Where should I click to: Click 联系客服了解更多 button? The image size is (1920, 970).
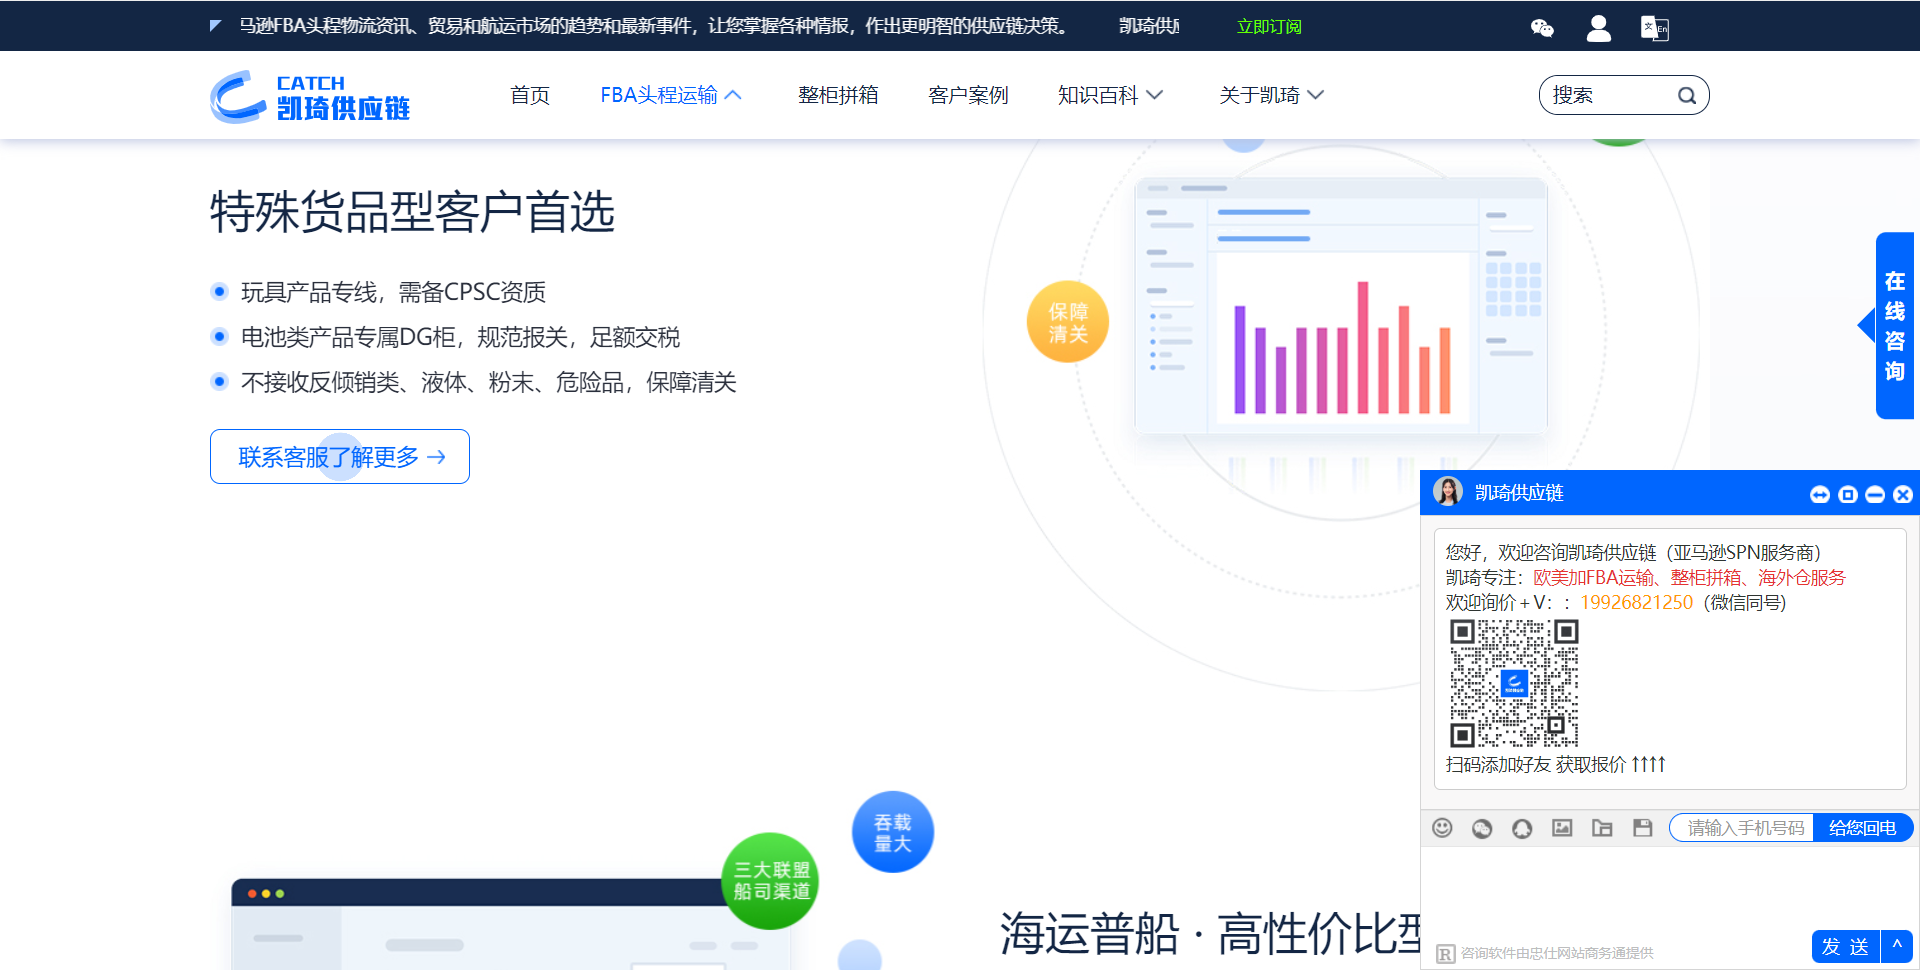point(340,457)
